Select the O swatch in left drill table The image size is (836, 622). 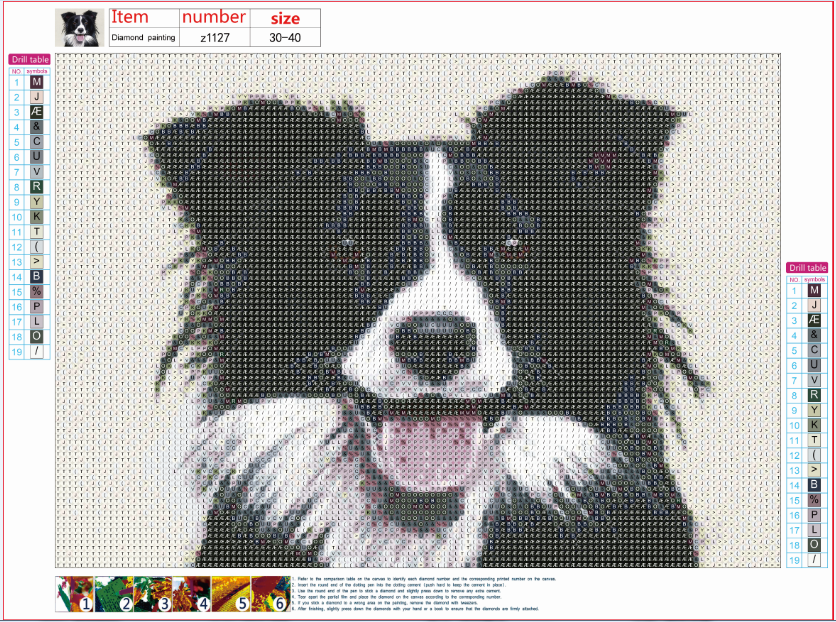pos(36,336)
